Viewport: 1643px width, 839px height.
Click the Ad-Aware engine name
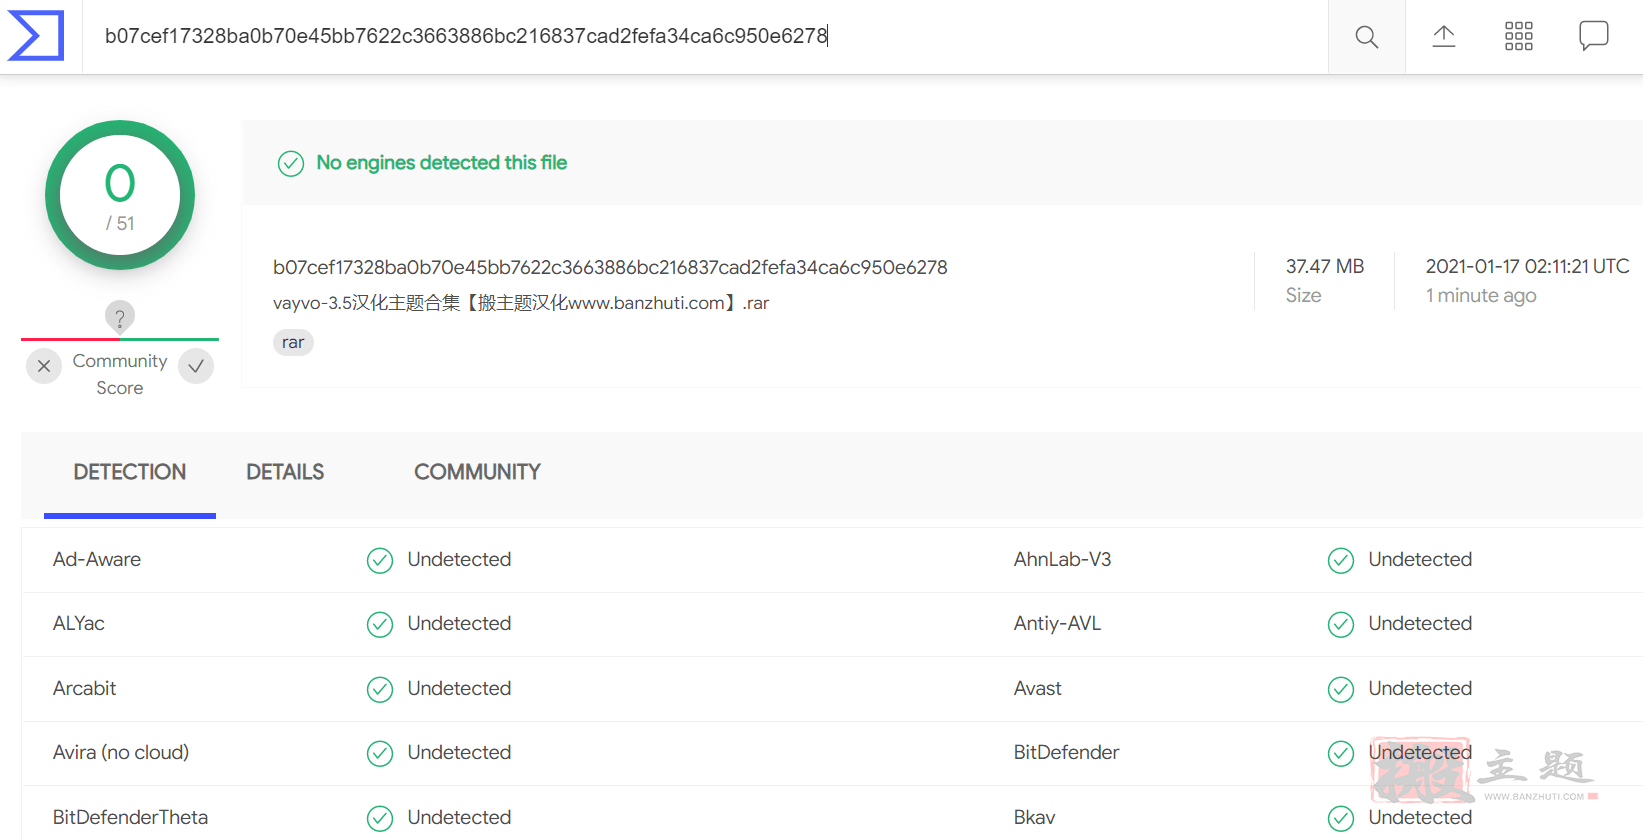pos(97,559)
